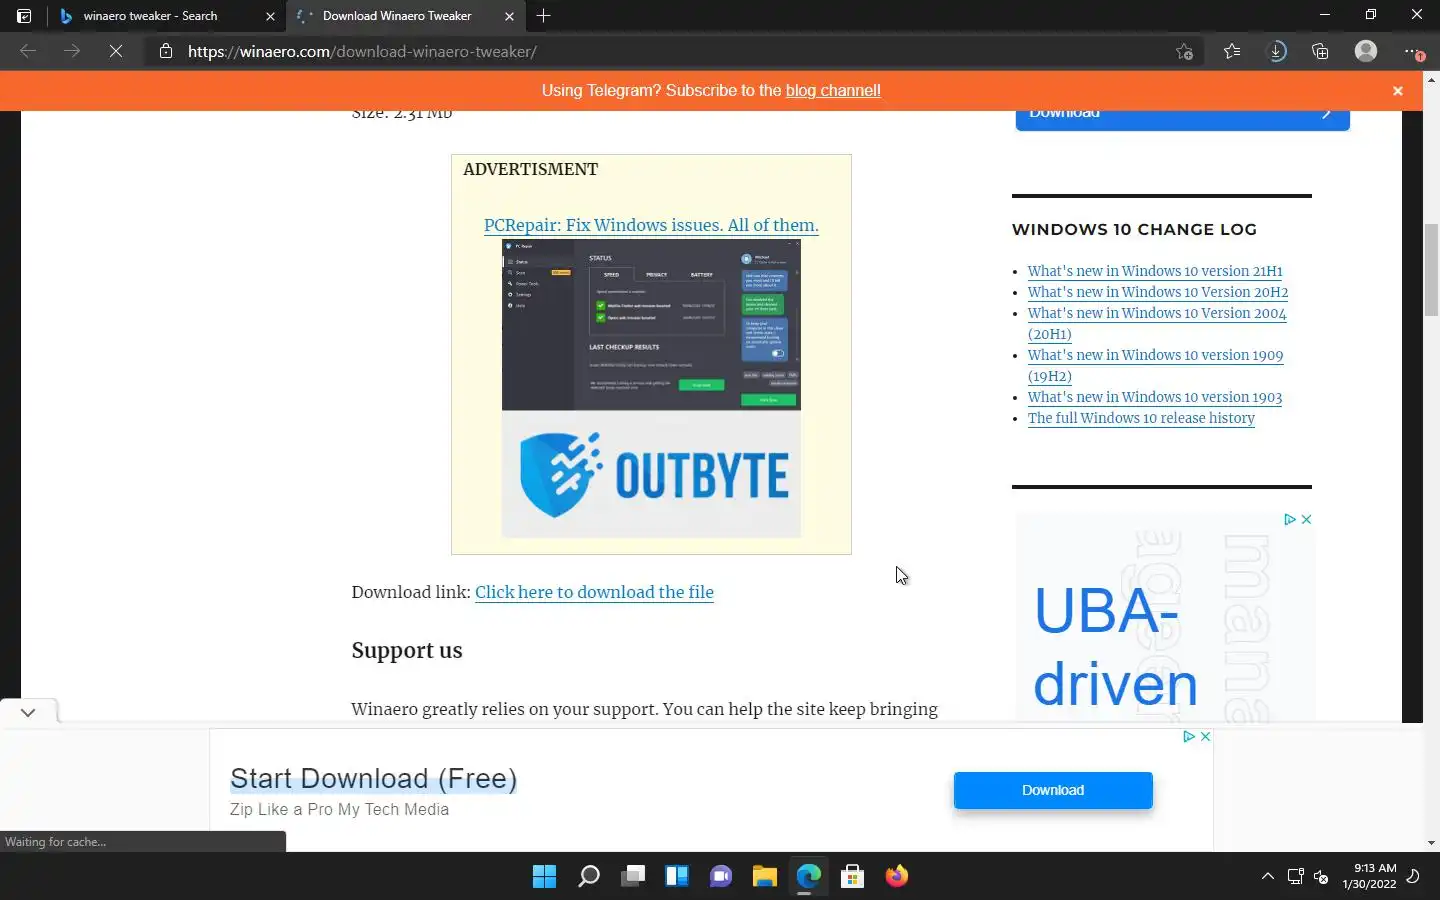Open What's new in Windows 10 Version 2004

coord(1157,323)
